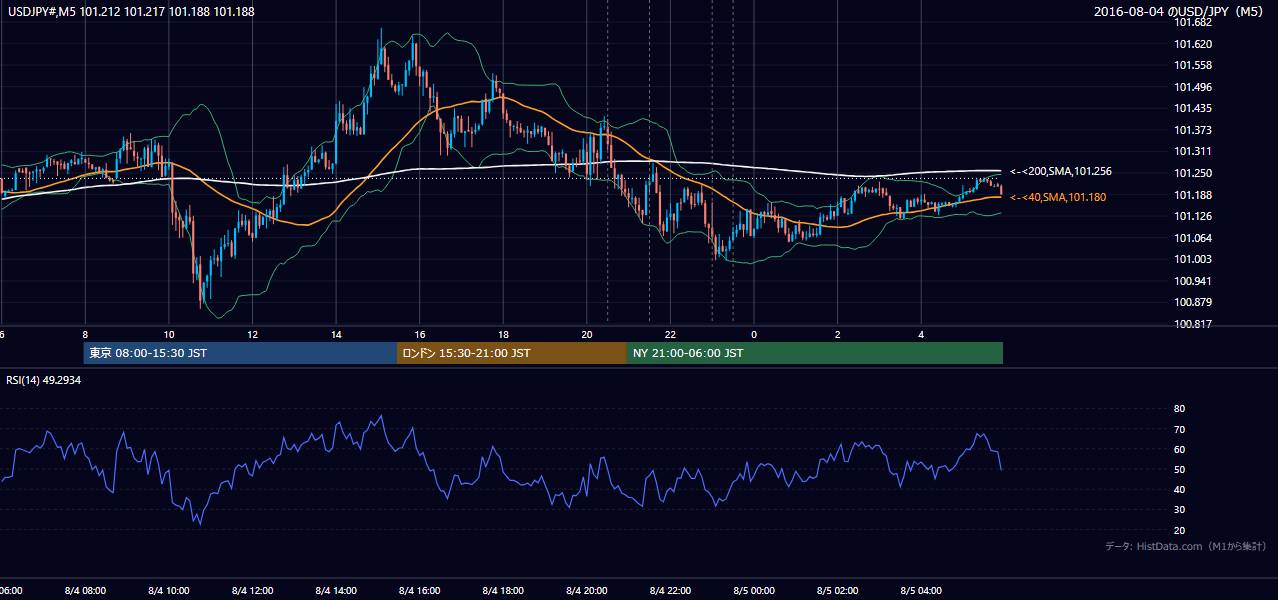Click the RSI 40 level label

click(x=1179, y=489)
